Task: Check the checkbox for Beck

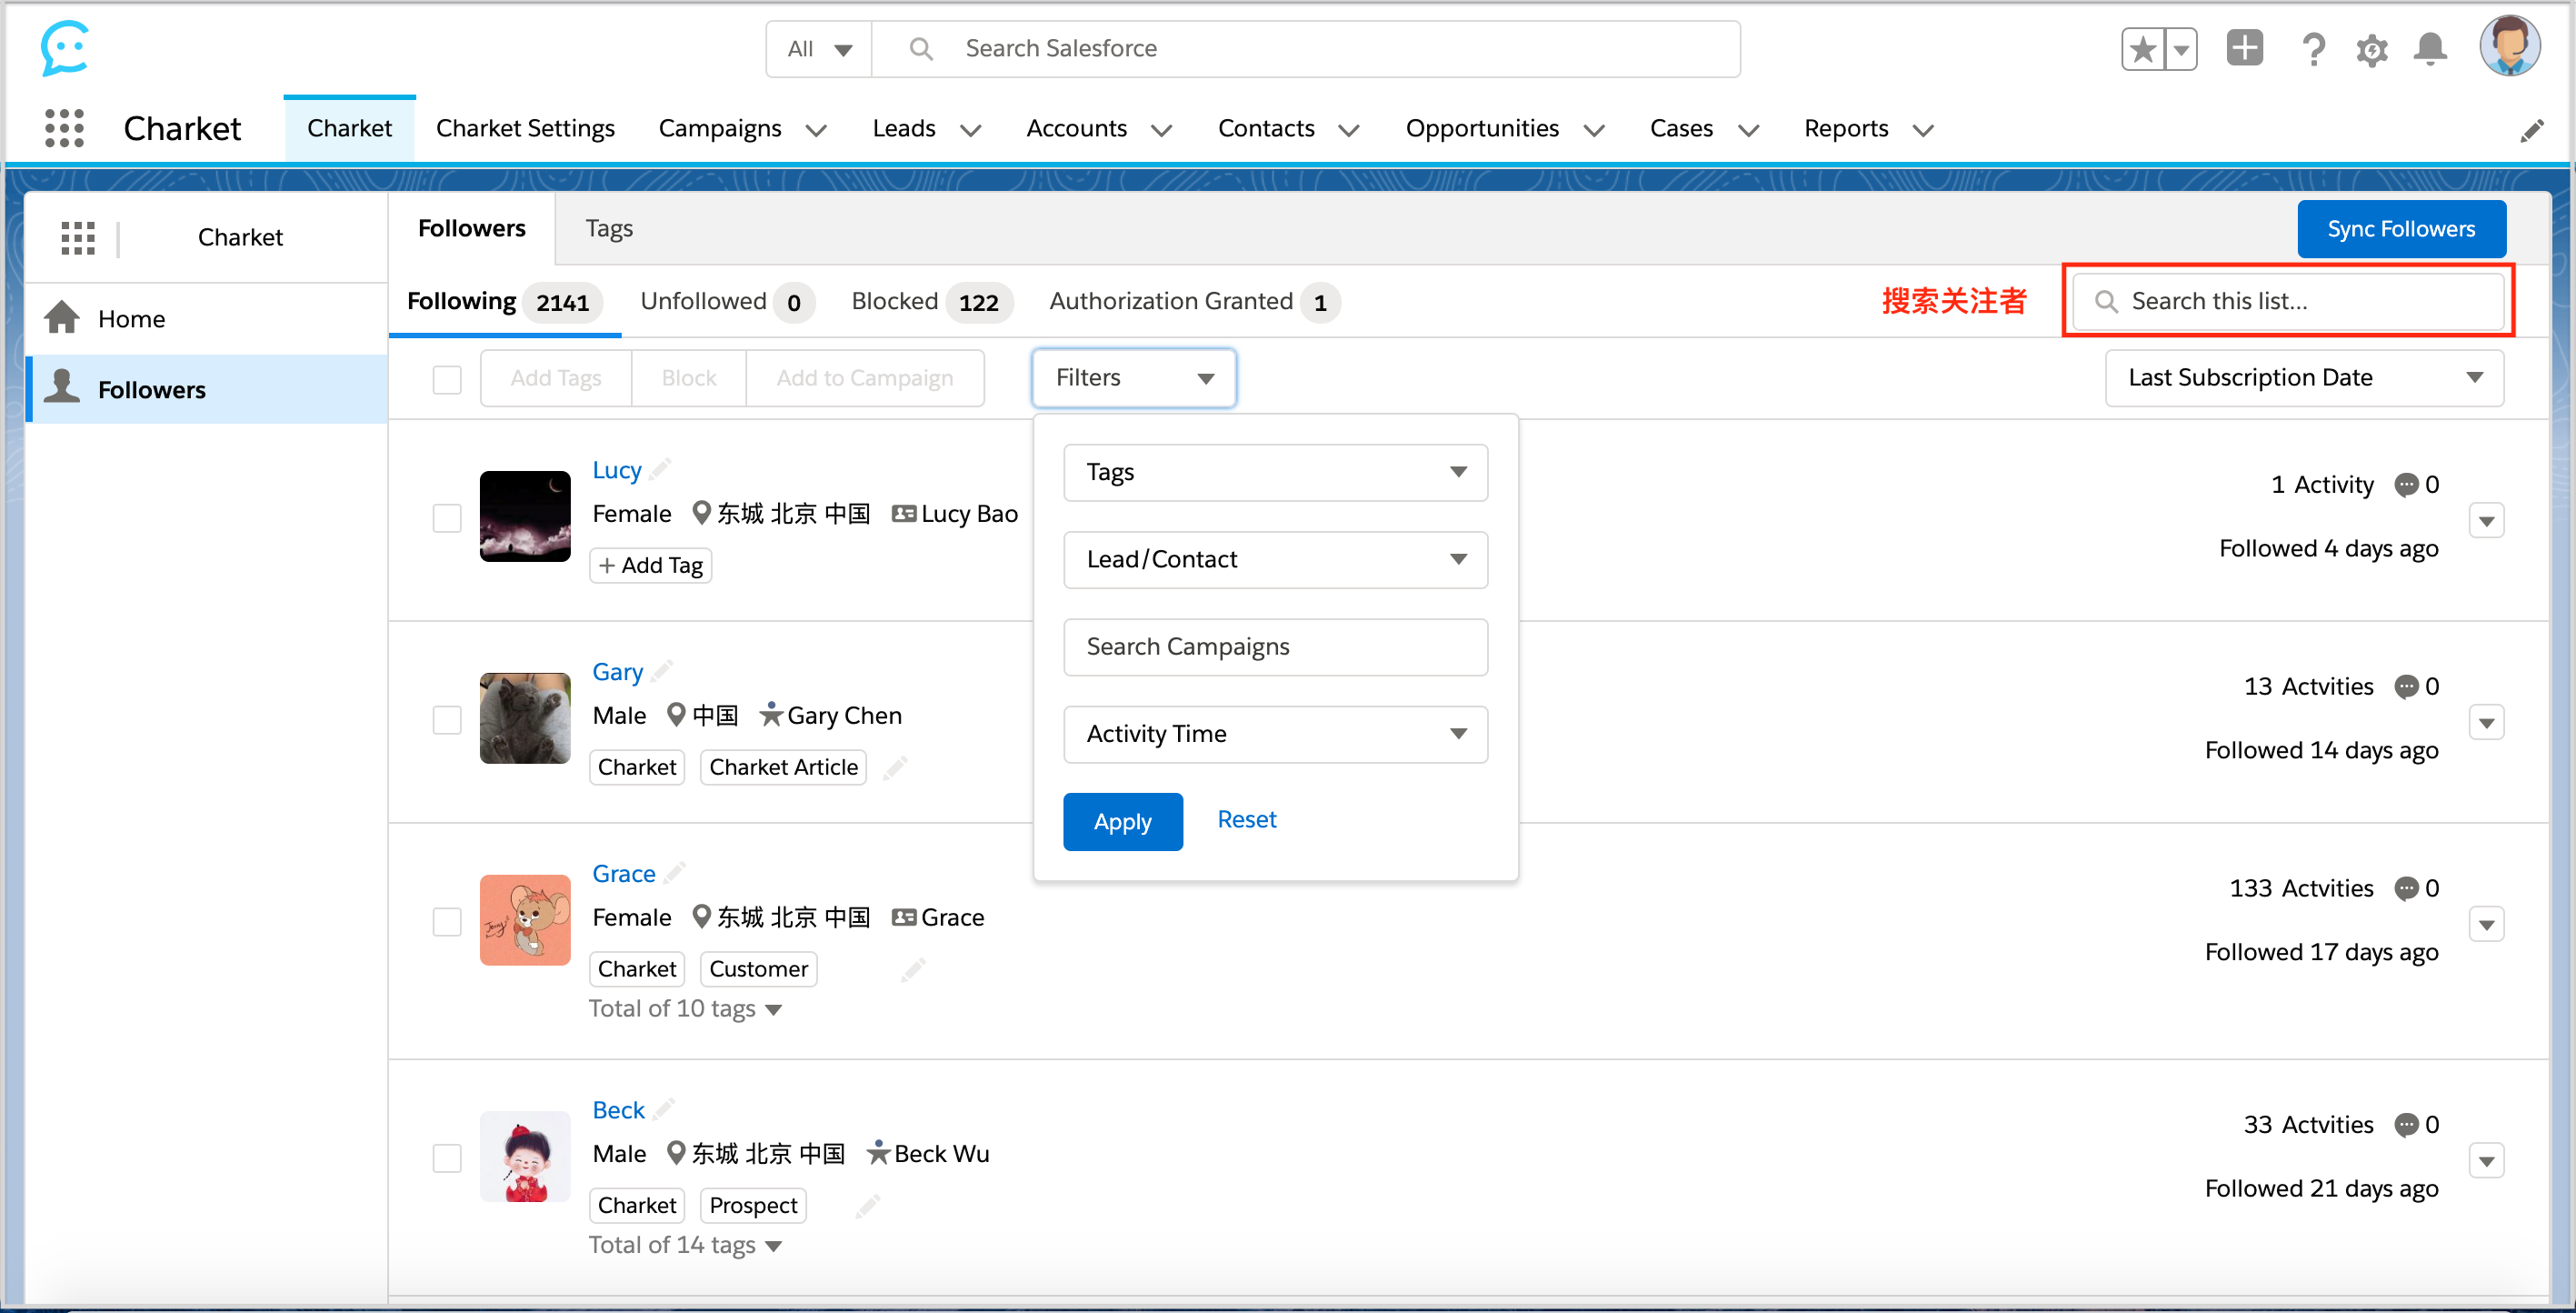Action: coord(447,1158)
